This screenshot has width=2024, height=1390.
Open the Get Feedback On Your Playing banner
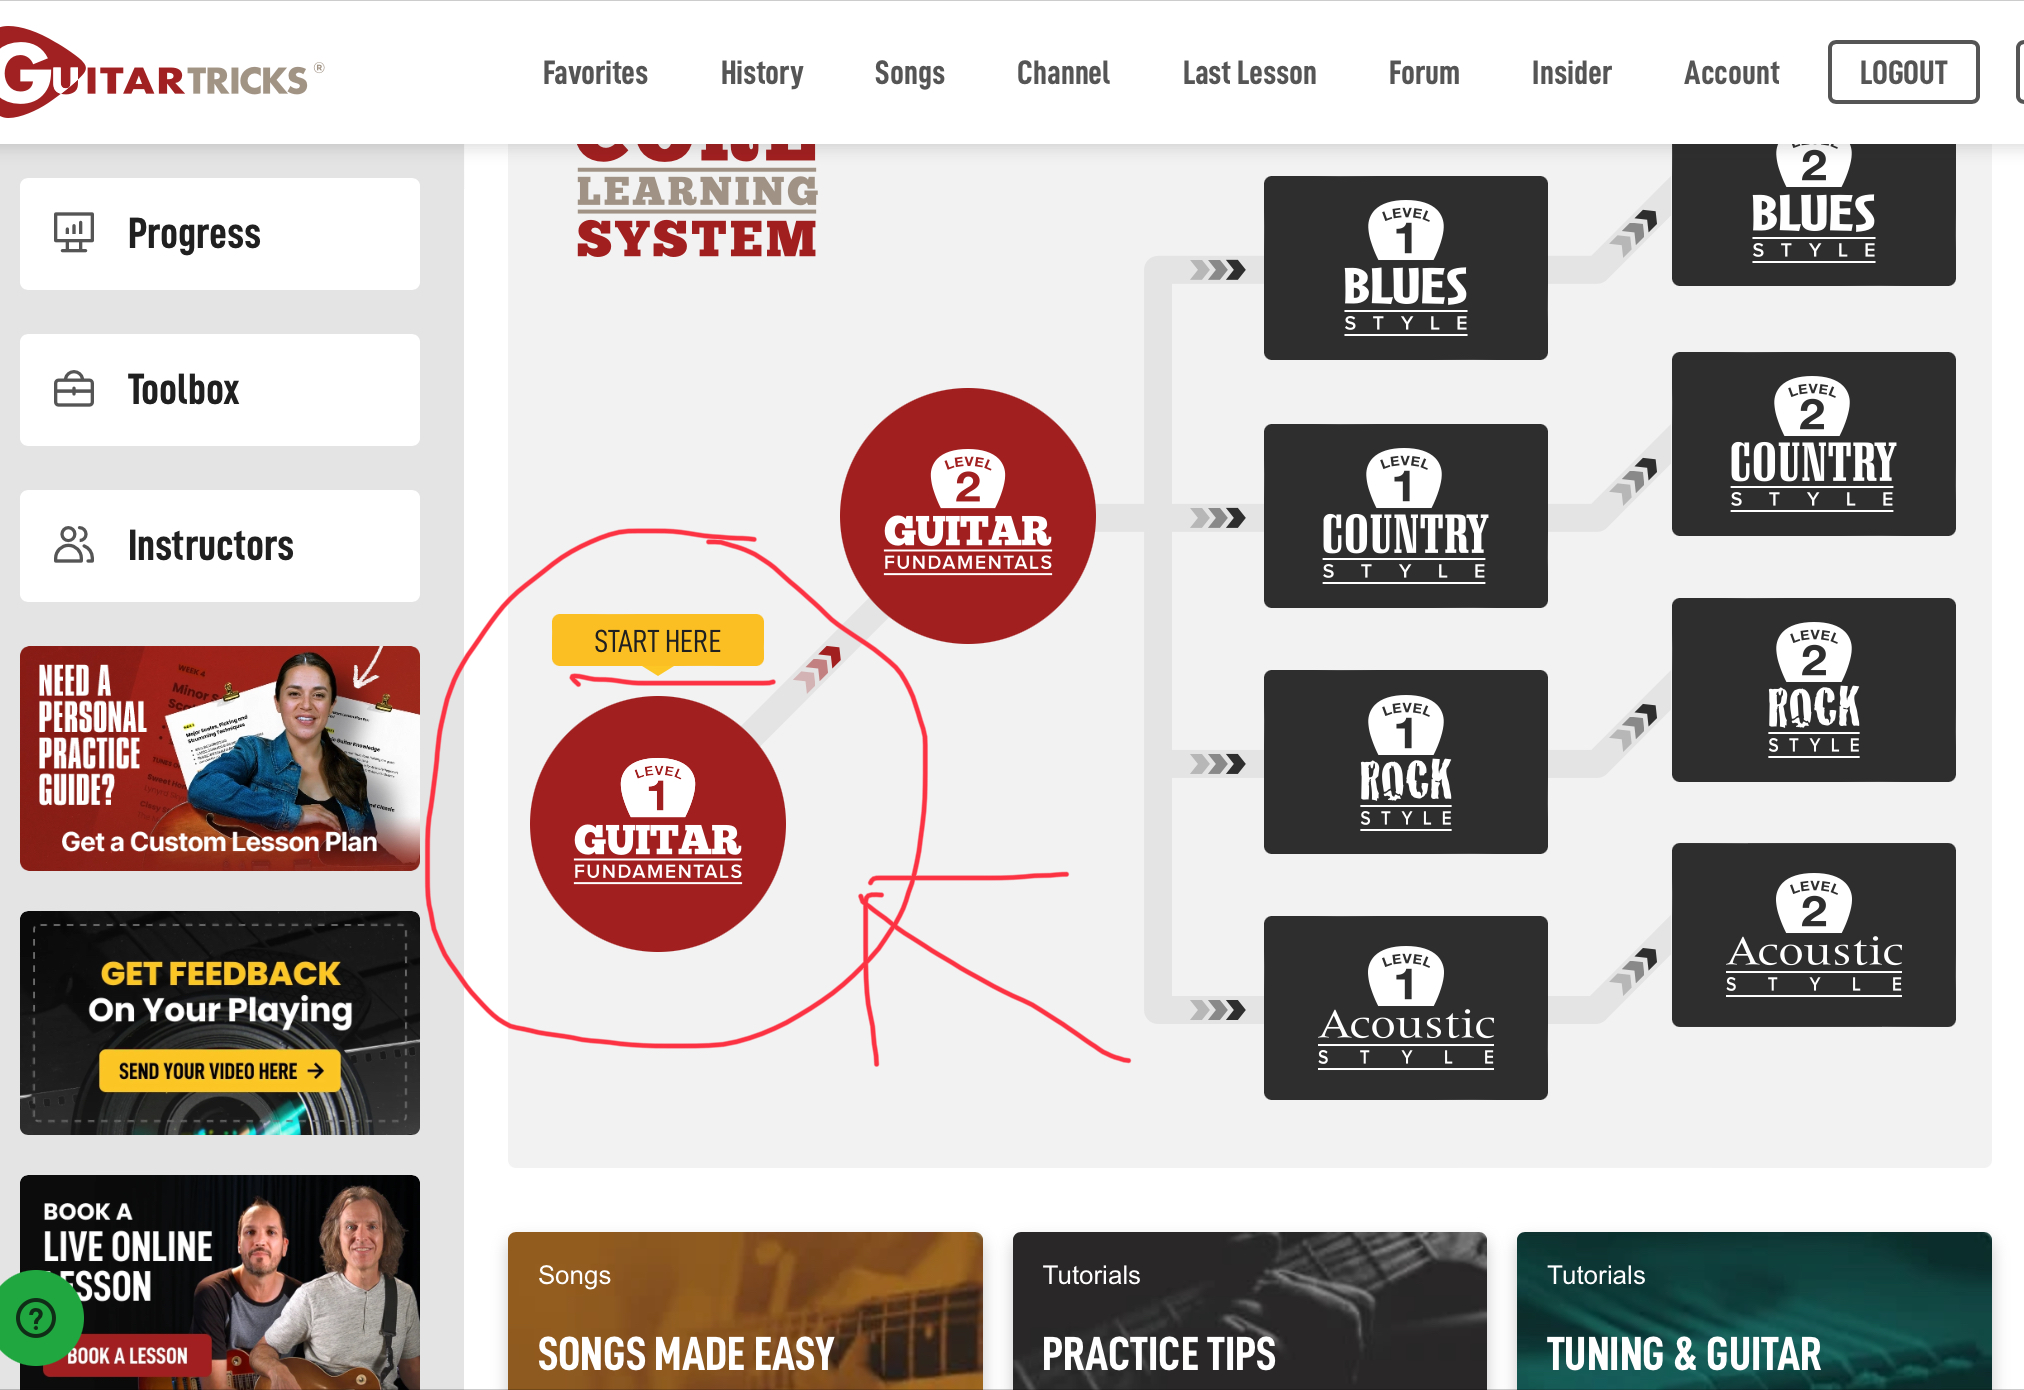220,1023
